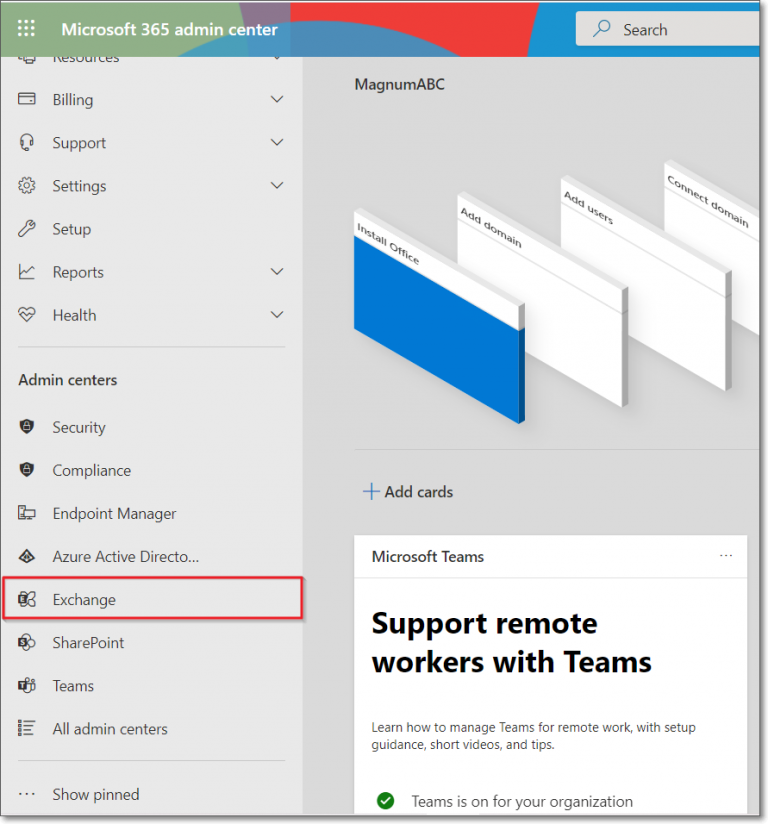Viewport: 768px width, 824px height.
Task: Click in the Search box
Action: tap(667, 29)
